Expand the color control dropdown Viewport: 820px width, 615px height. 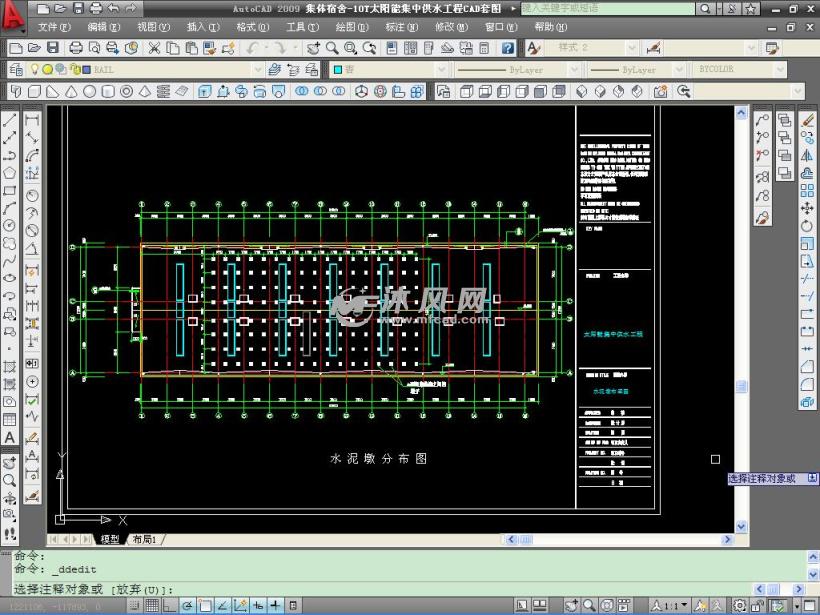[x=441, y=69]
